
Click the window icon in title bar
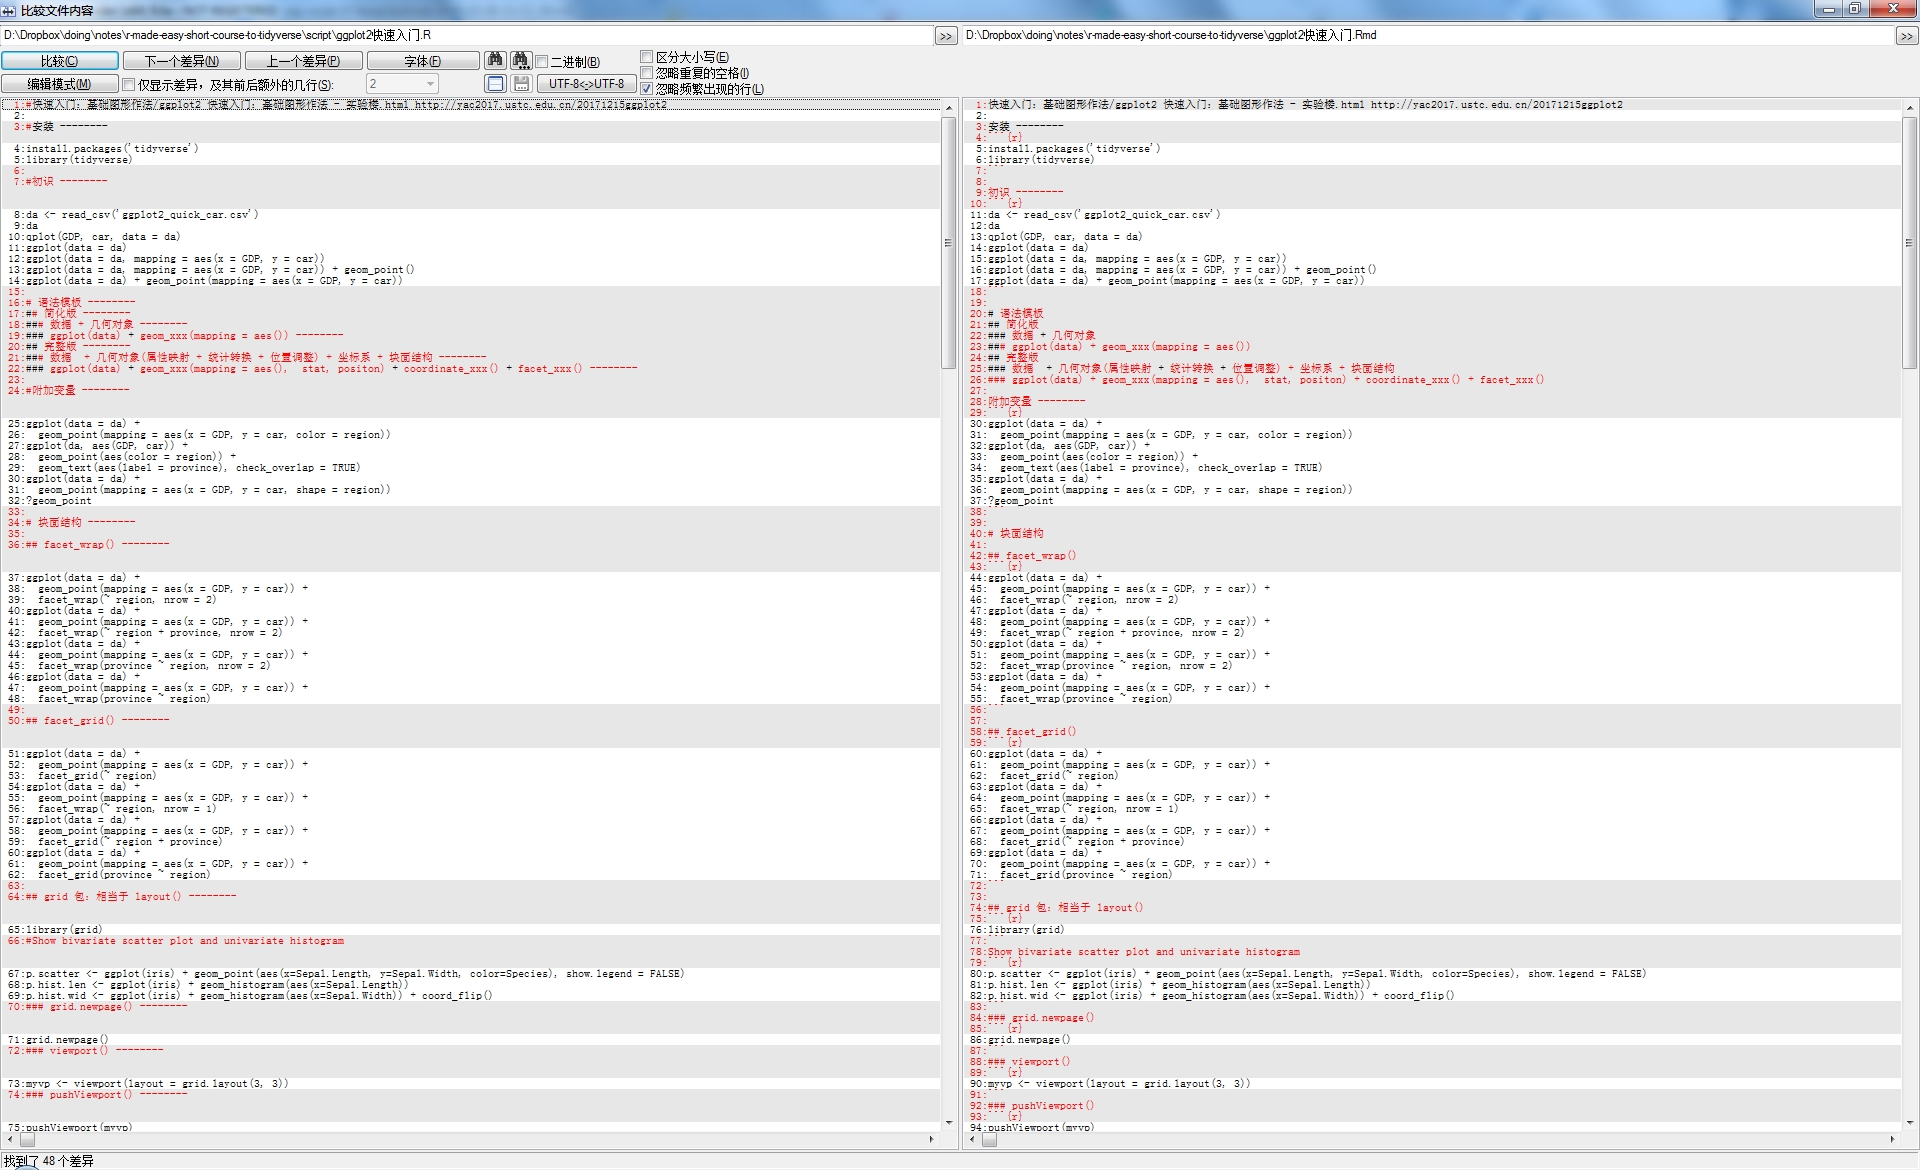point(9,9)
